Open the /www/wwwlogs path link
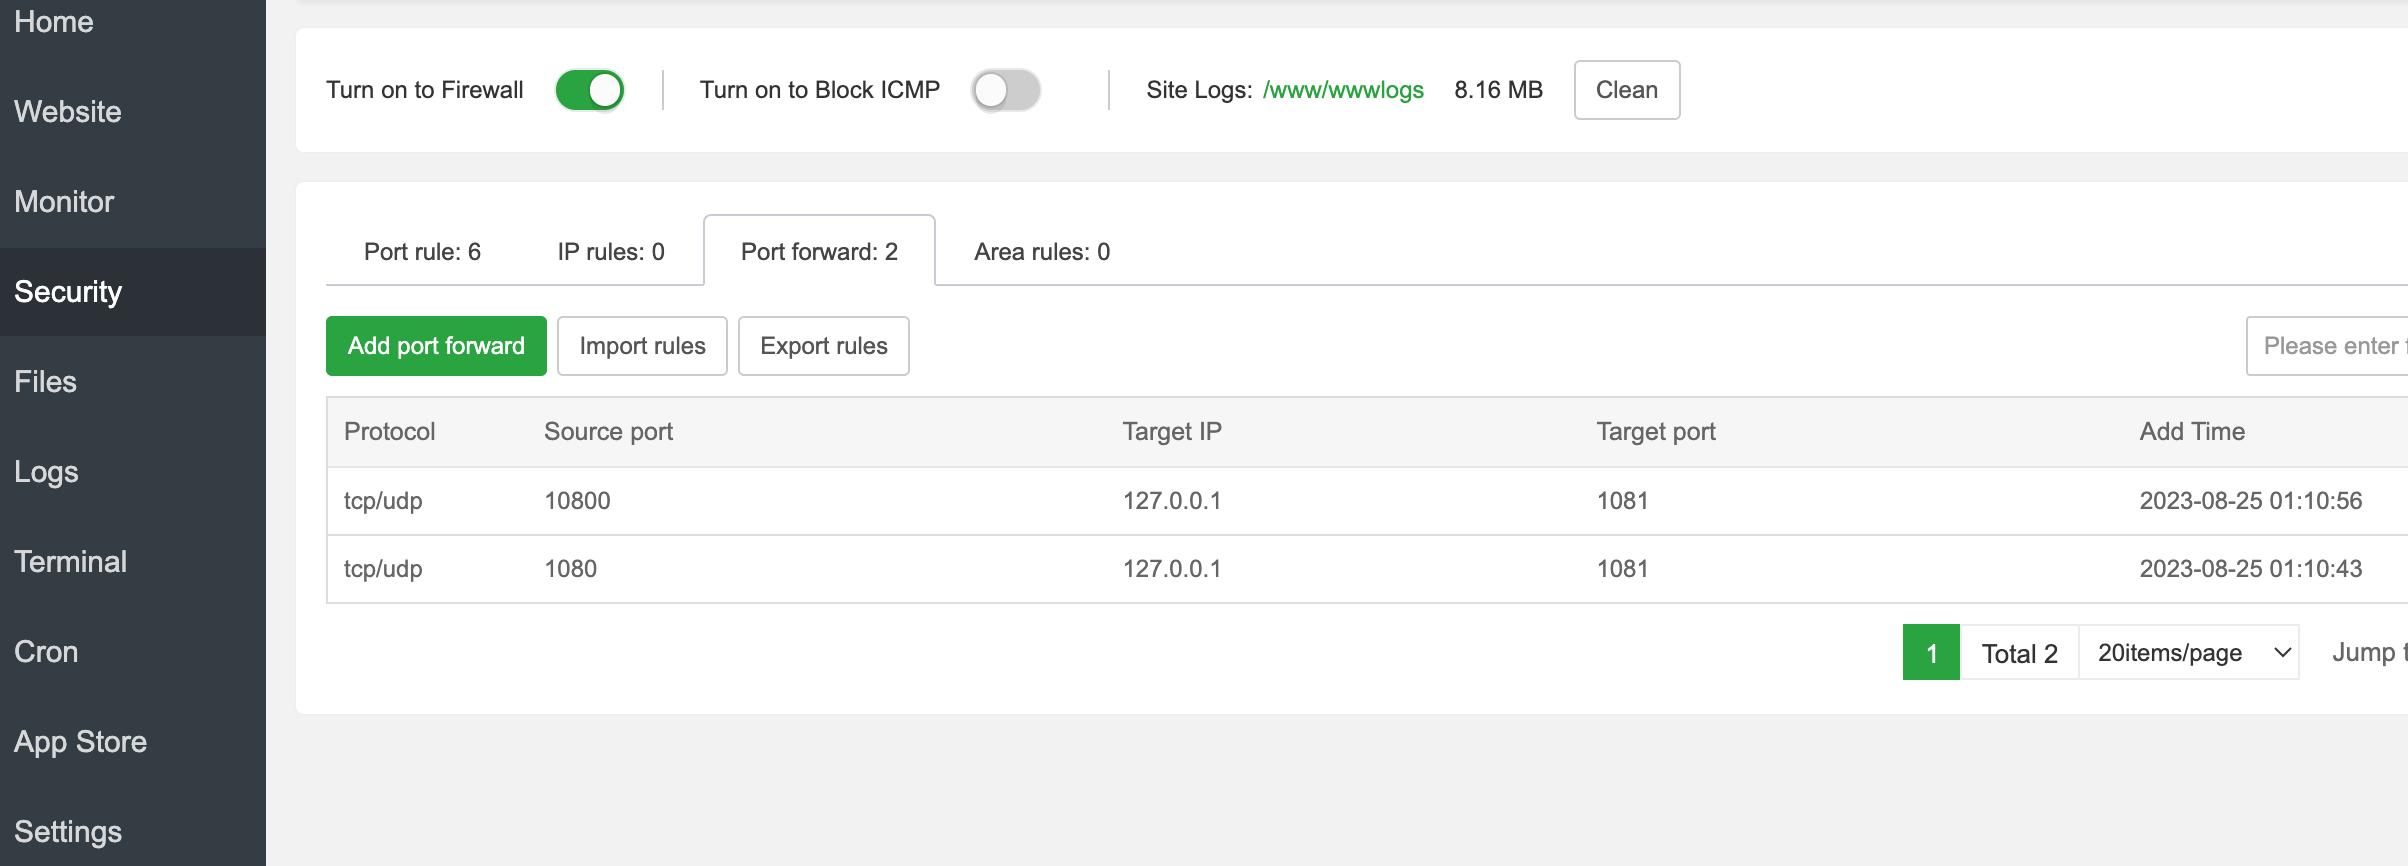The width and height of the screenshot is (2408, 866). 1342,90
